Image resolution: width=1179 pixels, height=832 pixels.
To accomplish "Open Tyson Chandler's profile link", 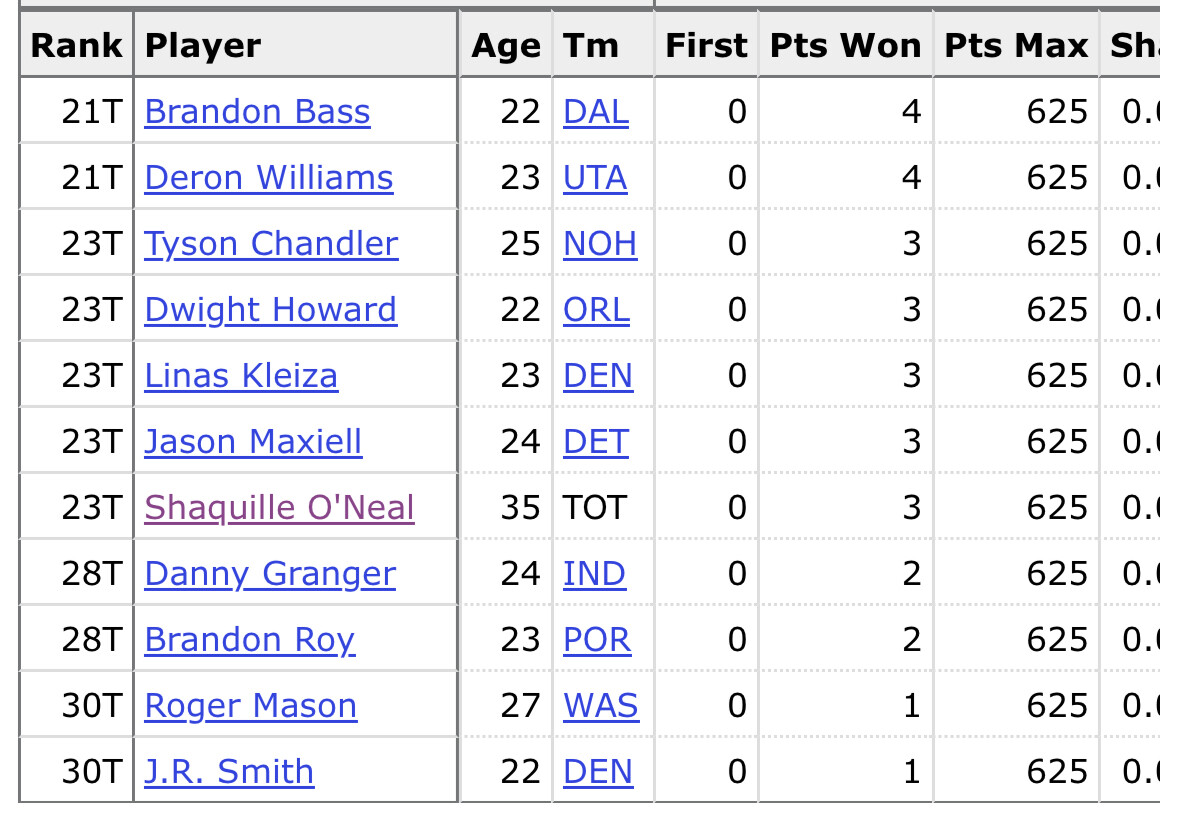I will coord(271,244).
